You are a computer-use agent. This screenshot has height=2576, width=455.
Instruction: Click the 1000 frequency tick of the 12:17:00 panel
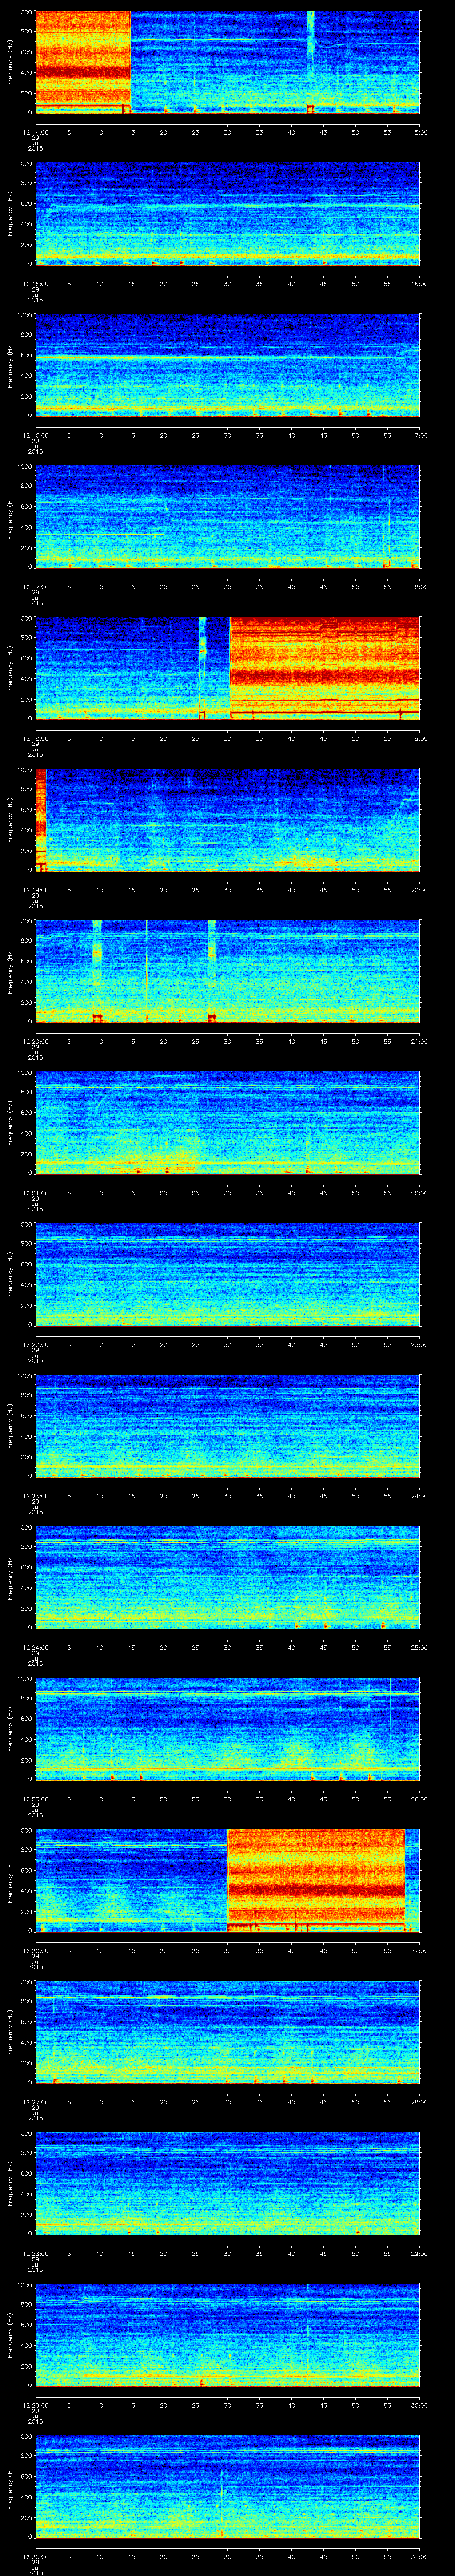coord(24,467)
